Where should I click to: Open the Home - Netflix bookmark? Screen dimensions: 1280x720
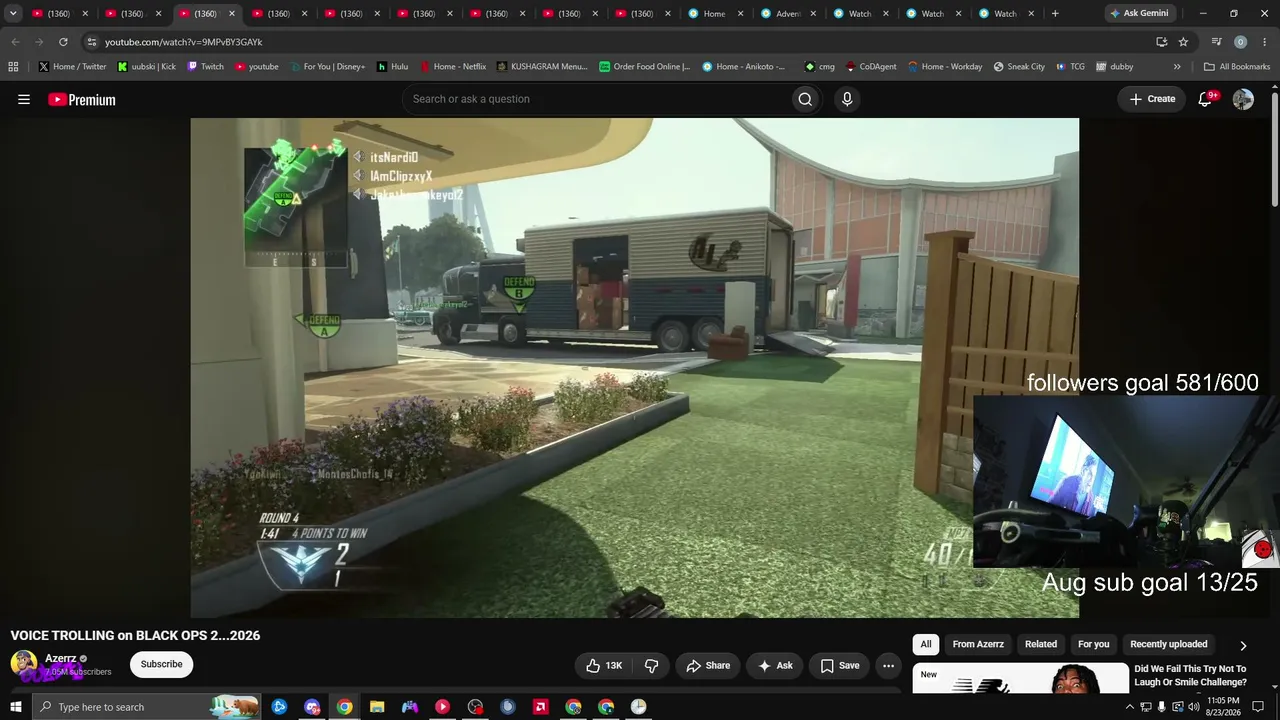(452, 67)
